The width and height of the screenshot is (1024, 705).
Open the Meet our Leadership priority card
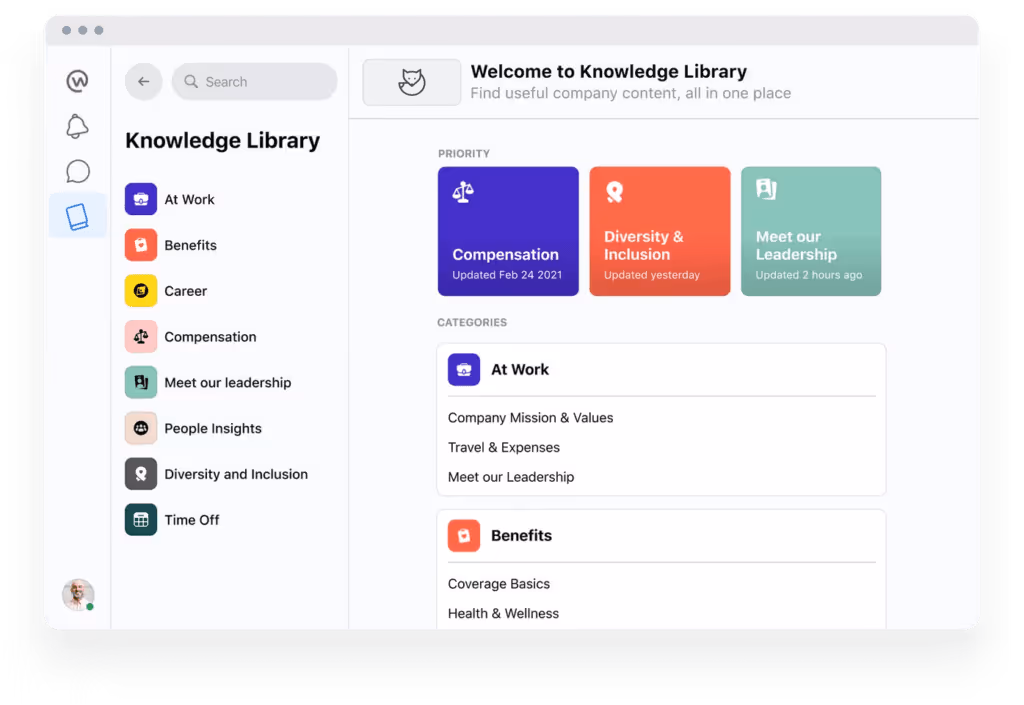click(x=810, y=231)
